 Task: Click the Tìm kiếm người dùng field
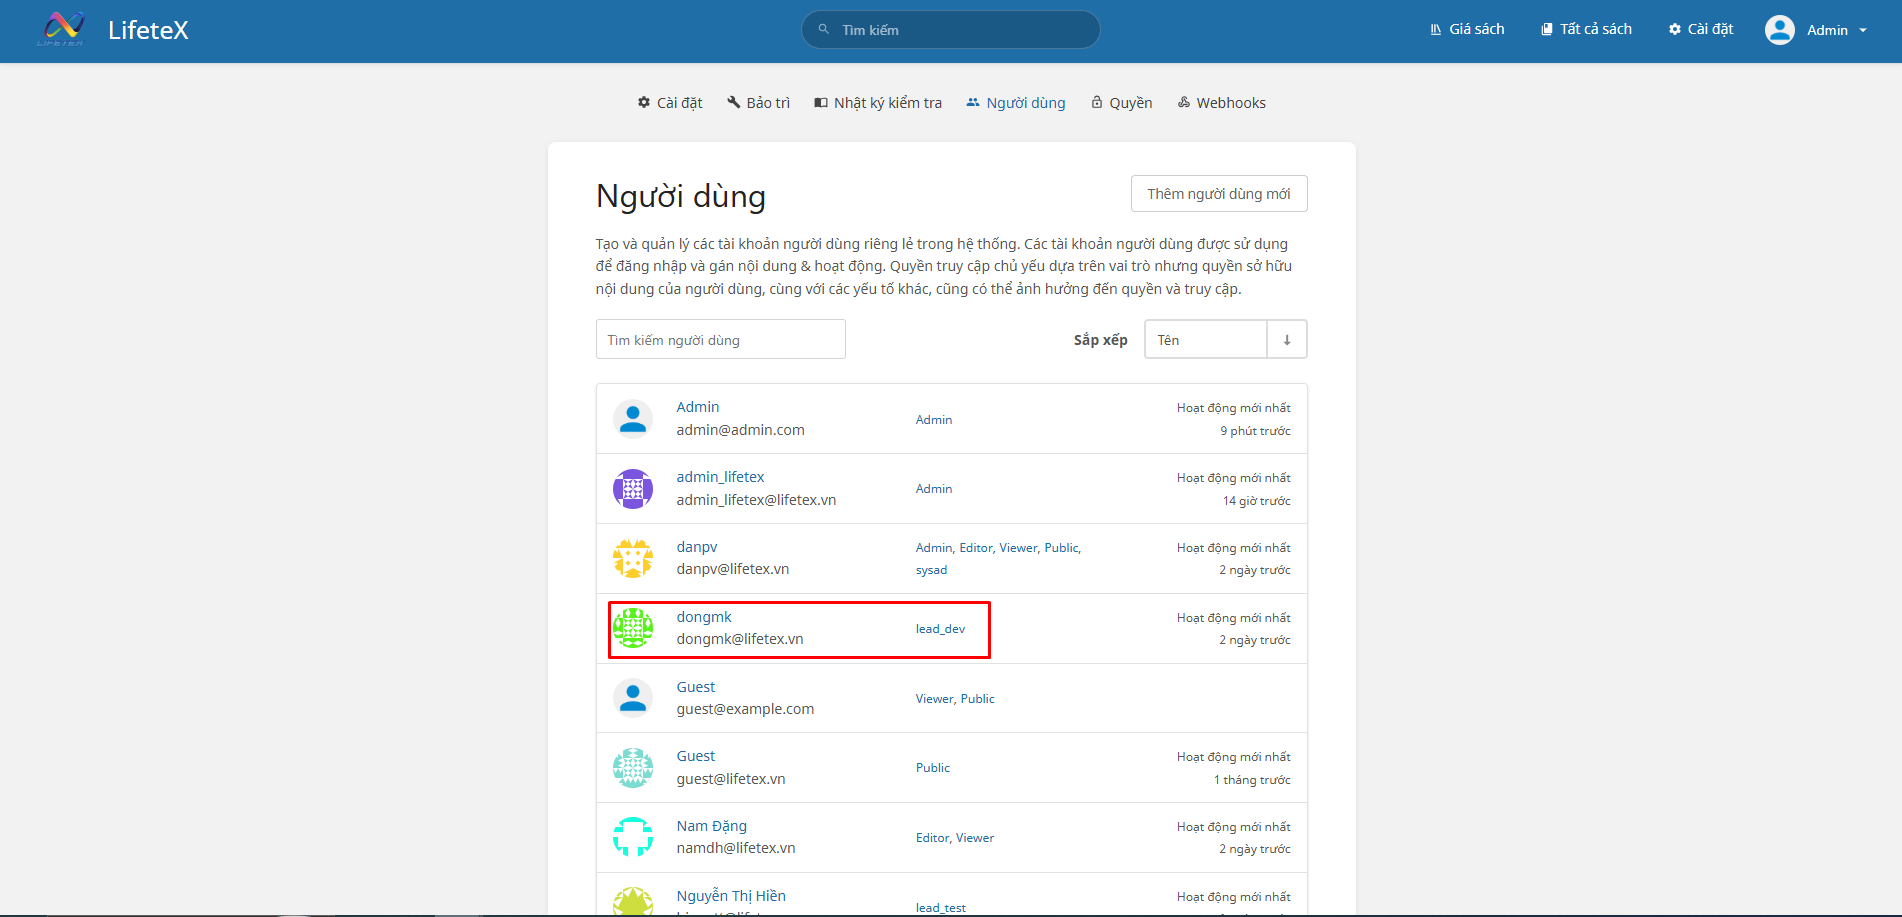click(x=720, y=340)
